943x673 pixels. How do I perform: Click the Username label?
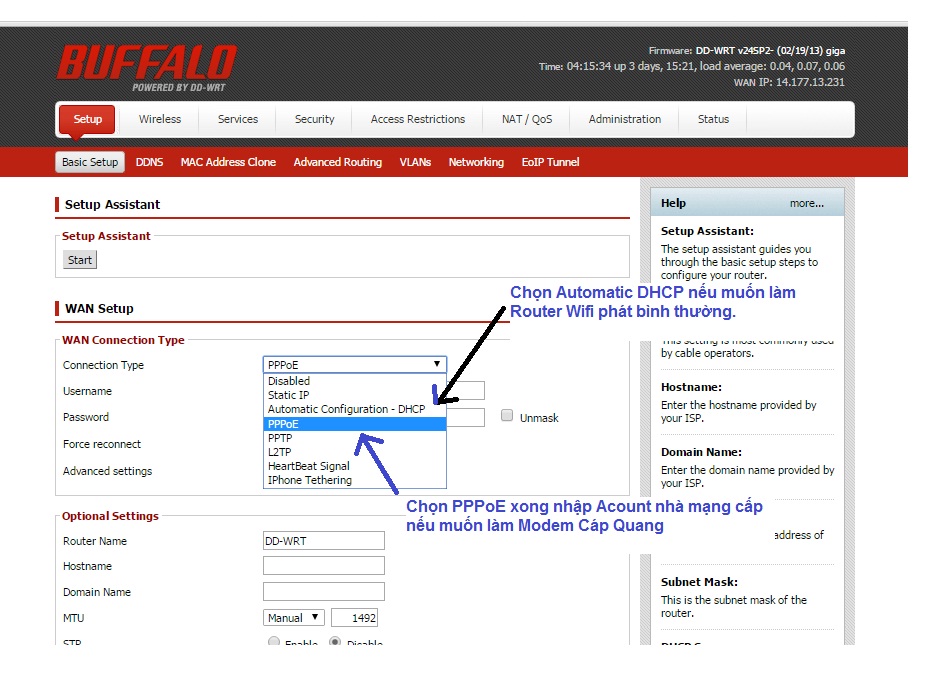click(x=87, y=391)
